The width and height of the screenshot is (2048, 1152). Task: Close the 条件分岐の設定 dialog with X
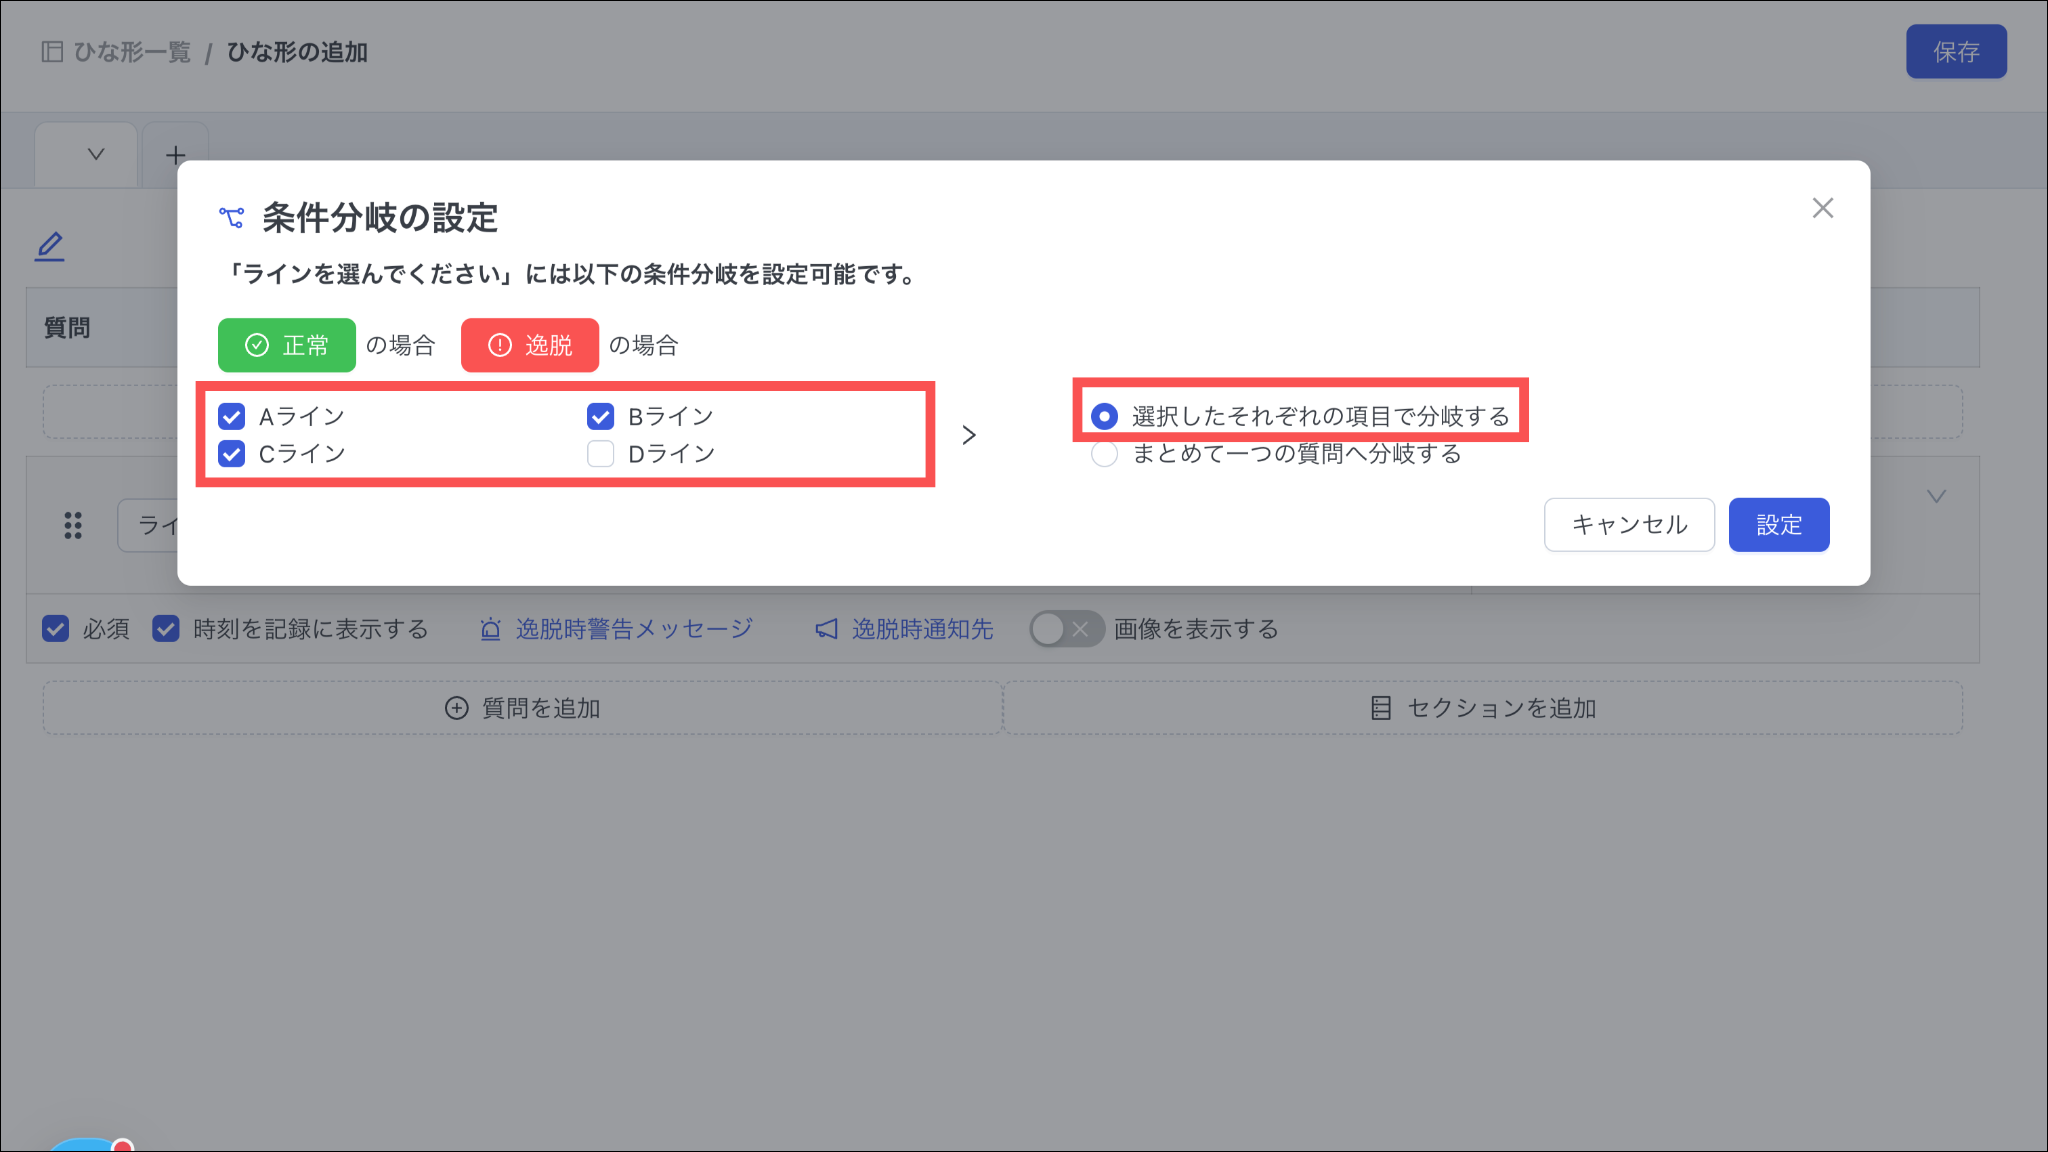pyautogui.click(x=1822, y=208)
